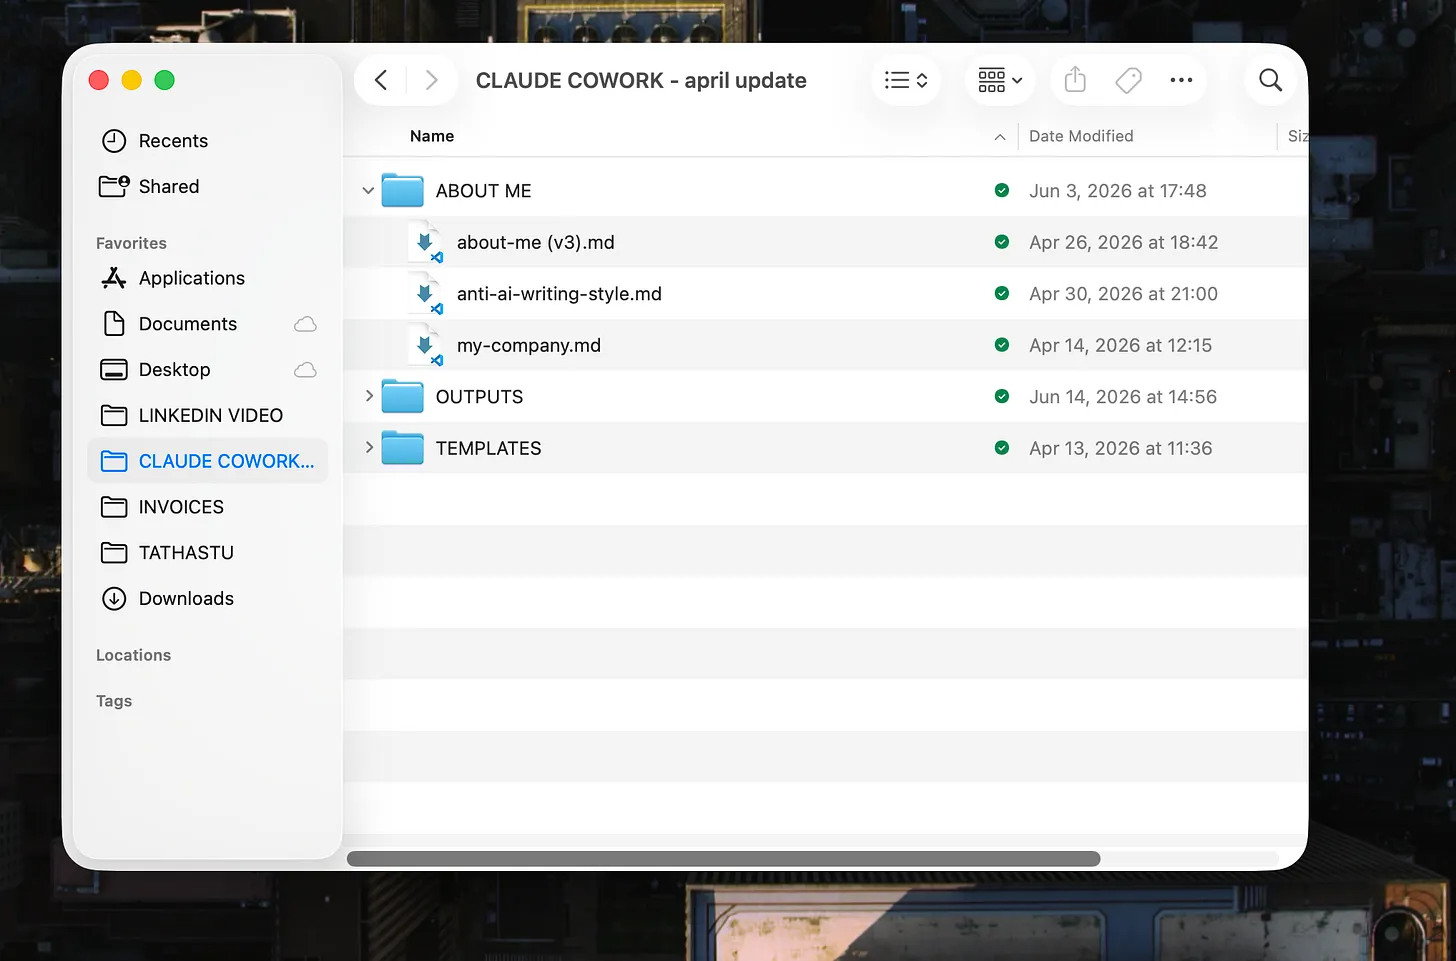The image size is (1456, 961).
Task: Click the about-me (v3).md file icon
Action: (x=426, y=242)
